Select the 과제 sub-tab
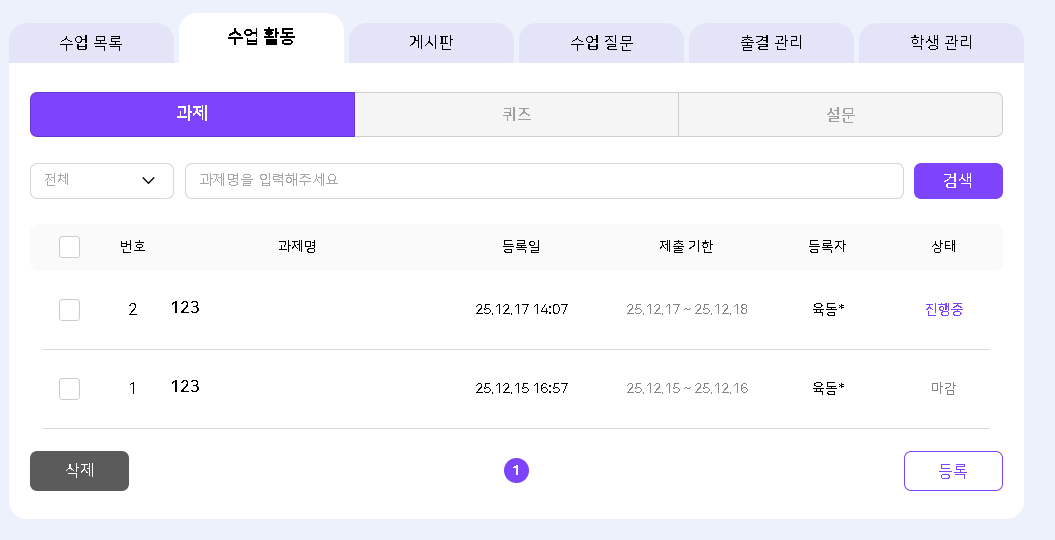Viewport: 1055px width, 540px height. pos(192,115)
